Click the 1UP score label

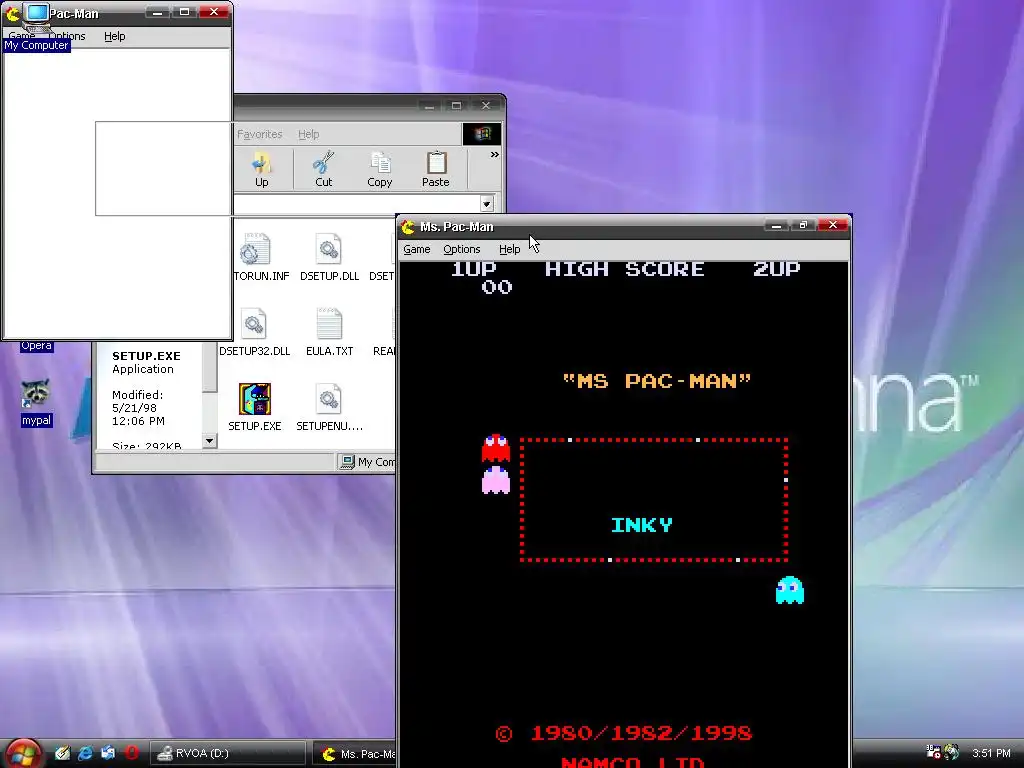[x=473, y=268]
